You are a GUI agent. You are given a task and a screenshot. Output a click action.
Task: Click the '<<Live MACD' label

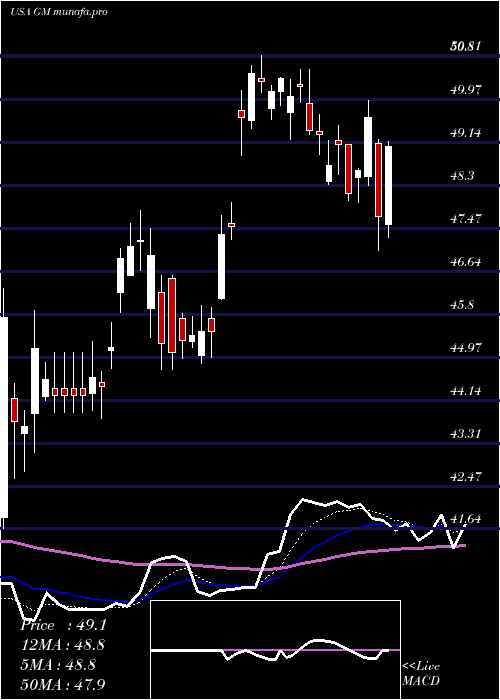[x=421, y=673]
